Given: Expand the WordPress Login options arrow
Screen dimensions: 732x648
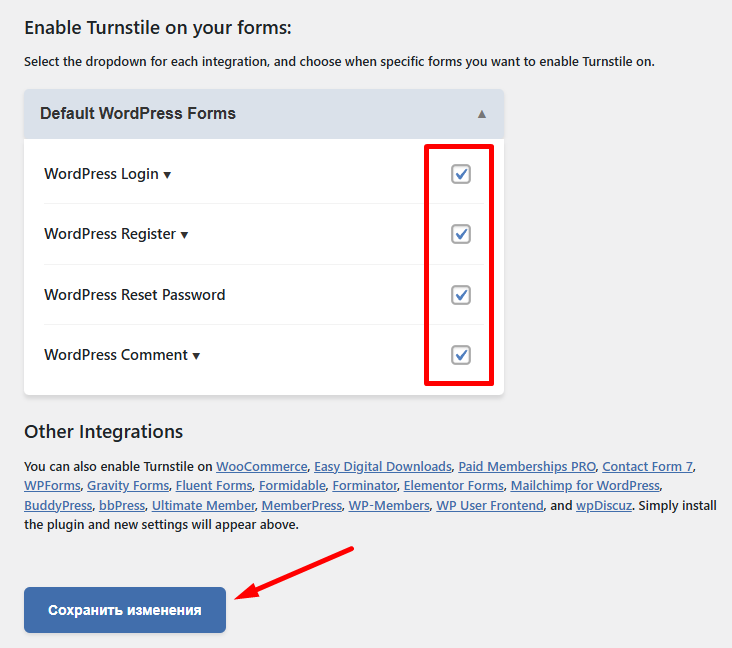Looking at the screenshot, I should [x=167, y=175].
